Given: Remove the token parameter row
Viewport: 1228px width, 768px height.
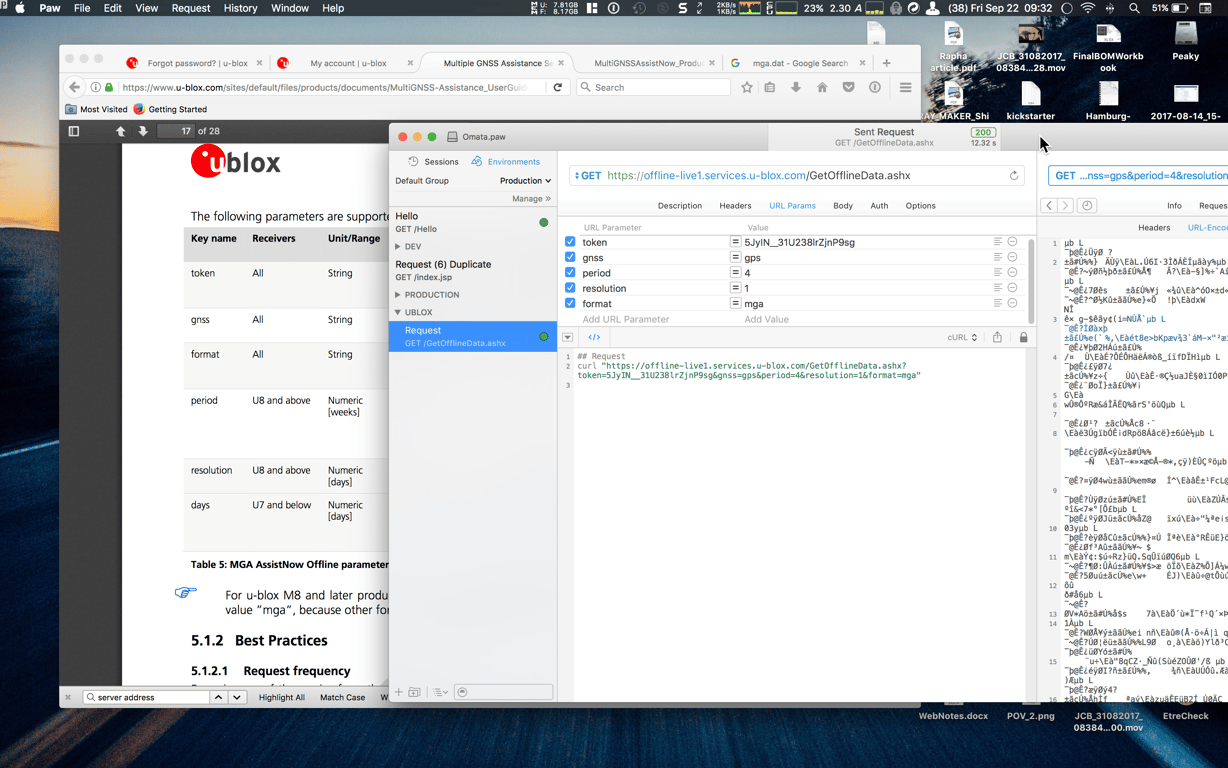Looking at the screenshot, I should (x=1012, y=242).
